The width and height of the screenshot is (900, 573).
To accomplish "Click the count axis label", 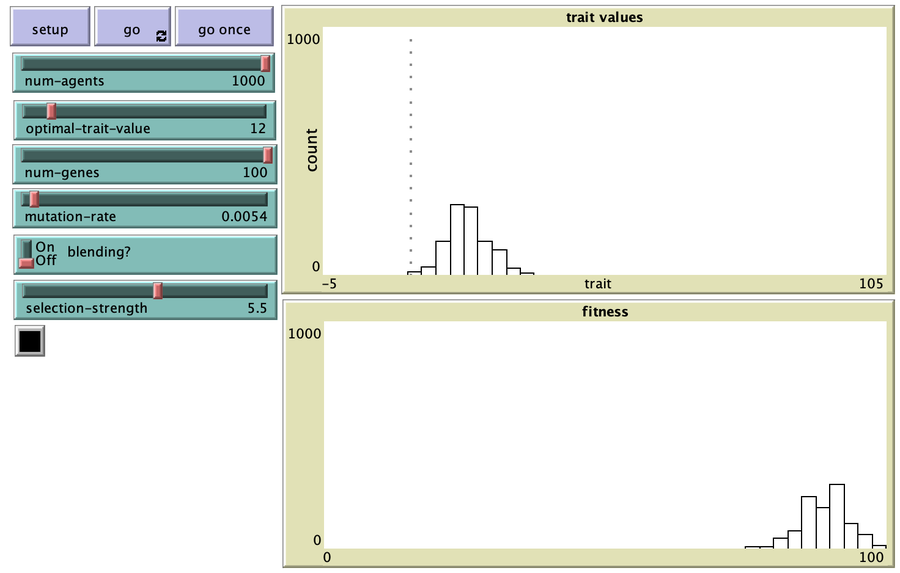I will coord(312,150).
